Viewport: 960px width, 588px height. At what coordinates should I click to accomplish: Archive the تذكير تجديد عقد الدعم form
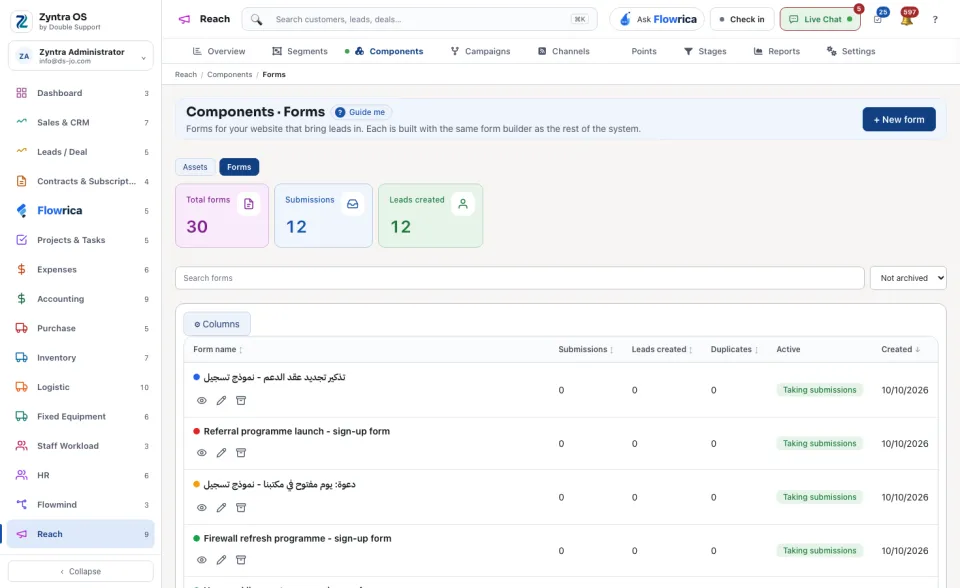tap(241, 401)
